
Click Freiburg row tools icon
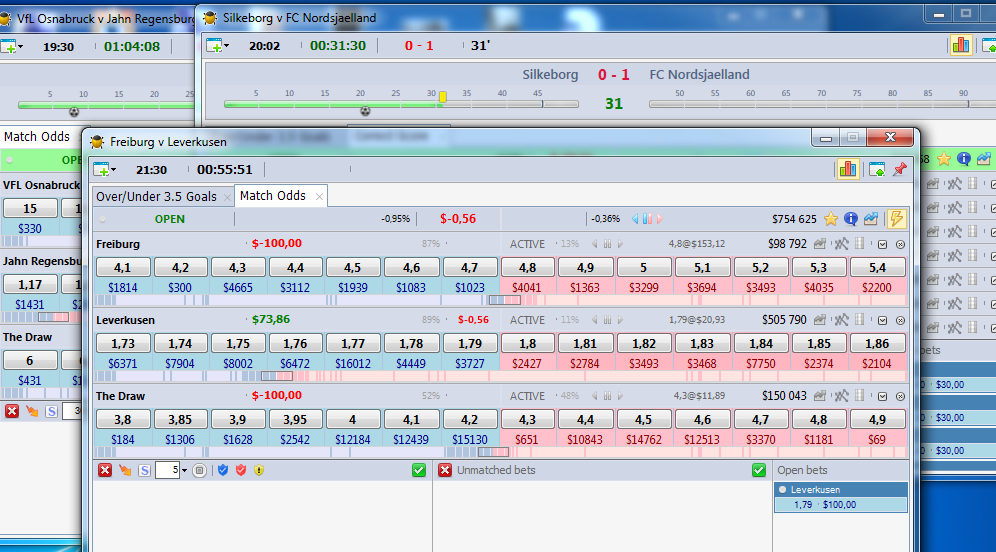(841, 243)
